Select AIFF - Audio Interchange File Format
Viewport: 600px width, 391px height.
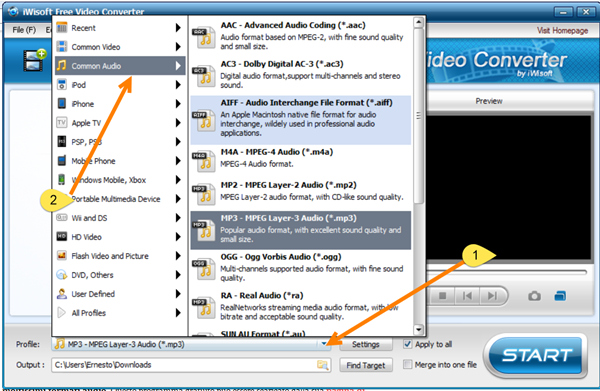click(301, 120)
